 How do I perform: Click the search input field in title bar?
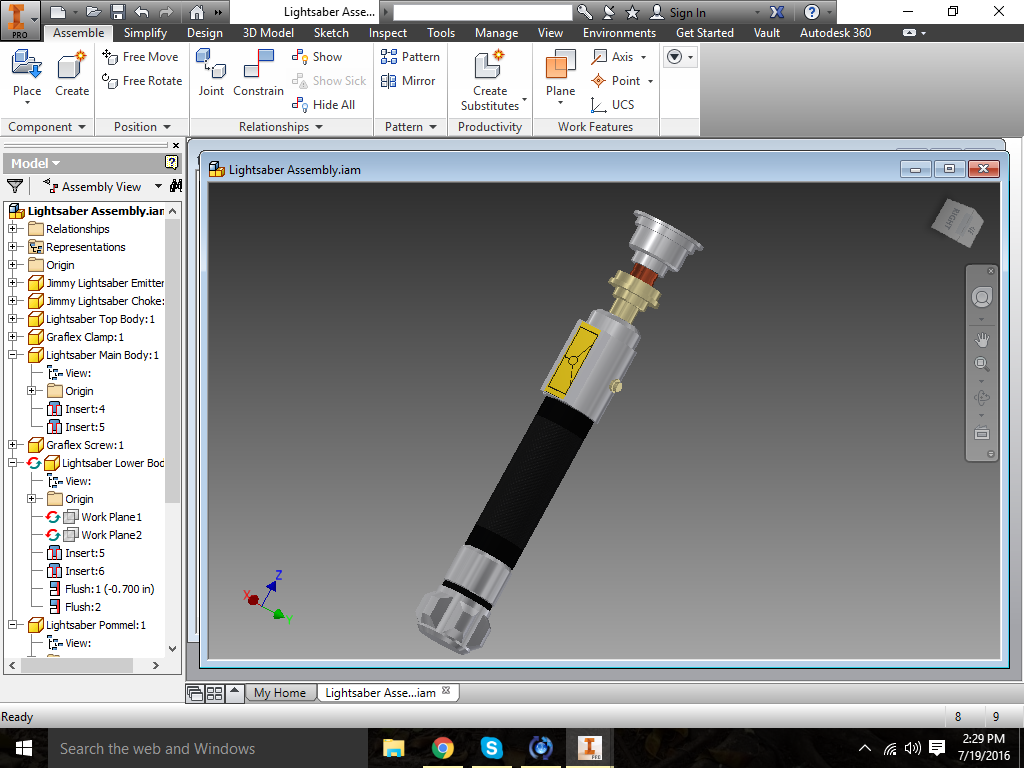click(483, 12)
